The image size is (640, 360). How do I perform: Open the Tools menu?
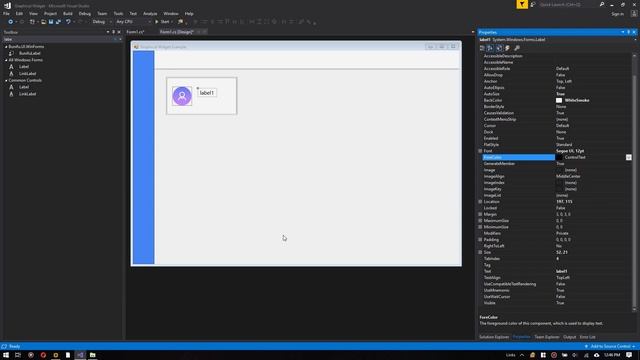(118, 13)
